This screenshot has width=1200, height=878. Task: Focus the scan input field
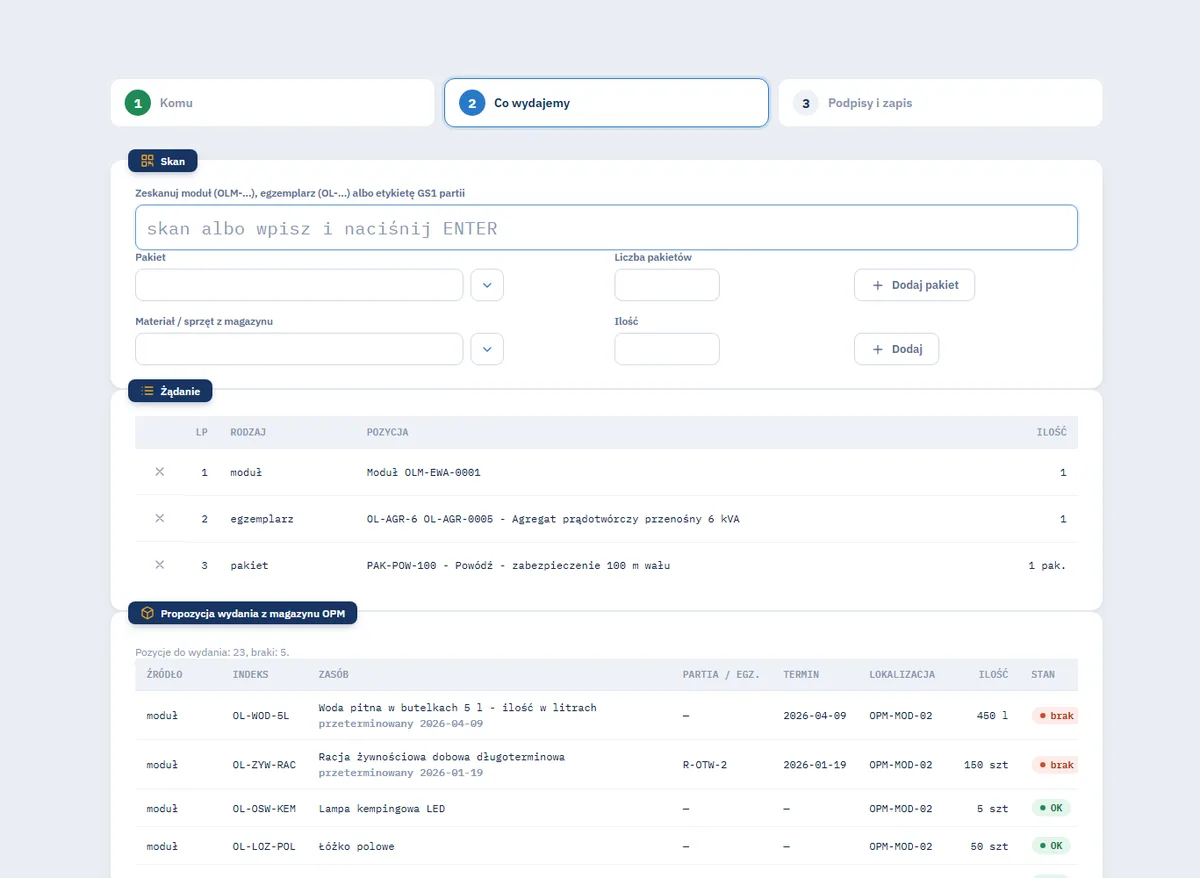click(x=606, y=228)
